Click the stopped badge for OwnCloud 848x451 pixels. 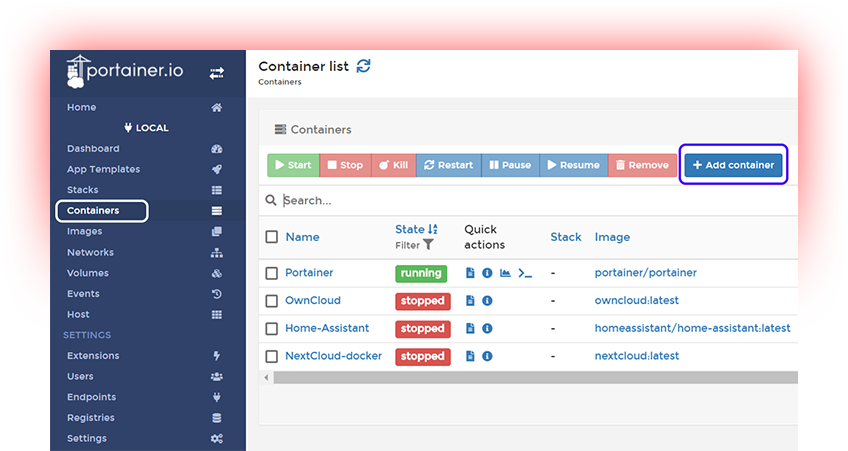click(x=422, y=301)
